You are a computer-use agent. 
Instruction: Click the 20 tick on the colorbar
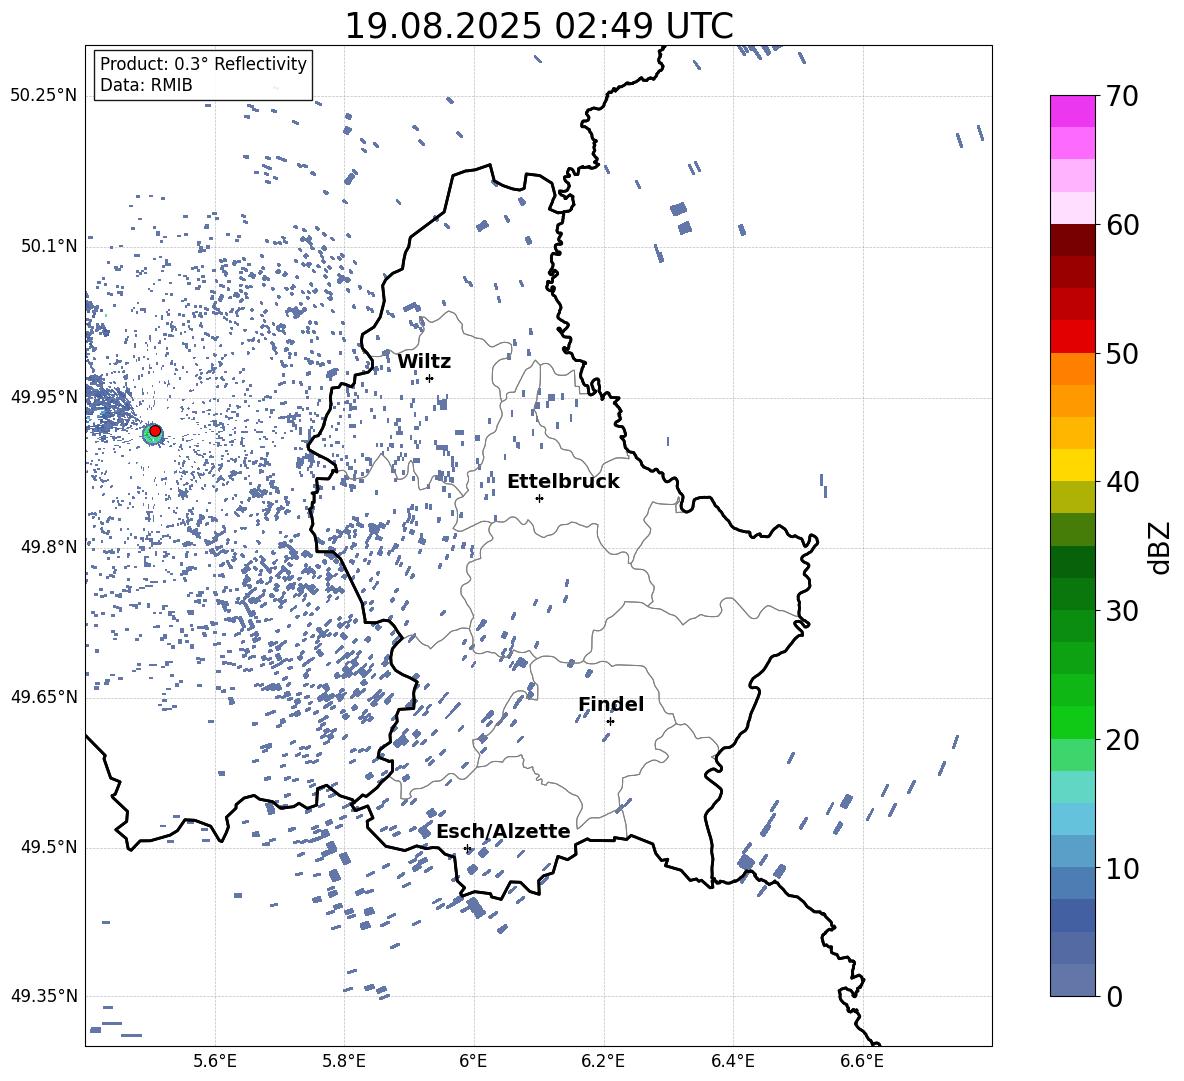click(x=1122, y=739)
